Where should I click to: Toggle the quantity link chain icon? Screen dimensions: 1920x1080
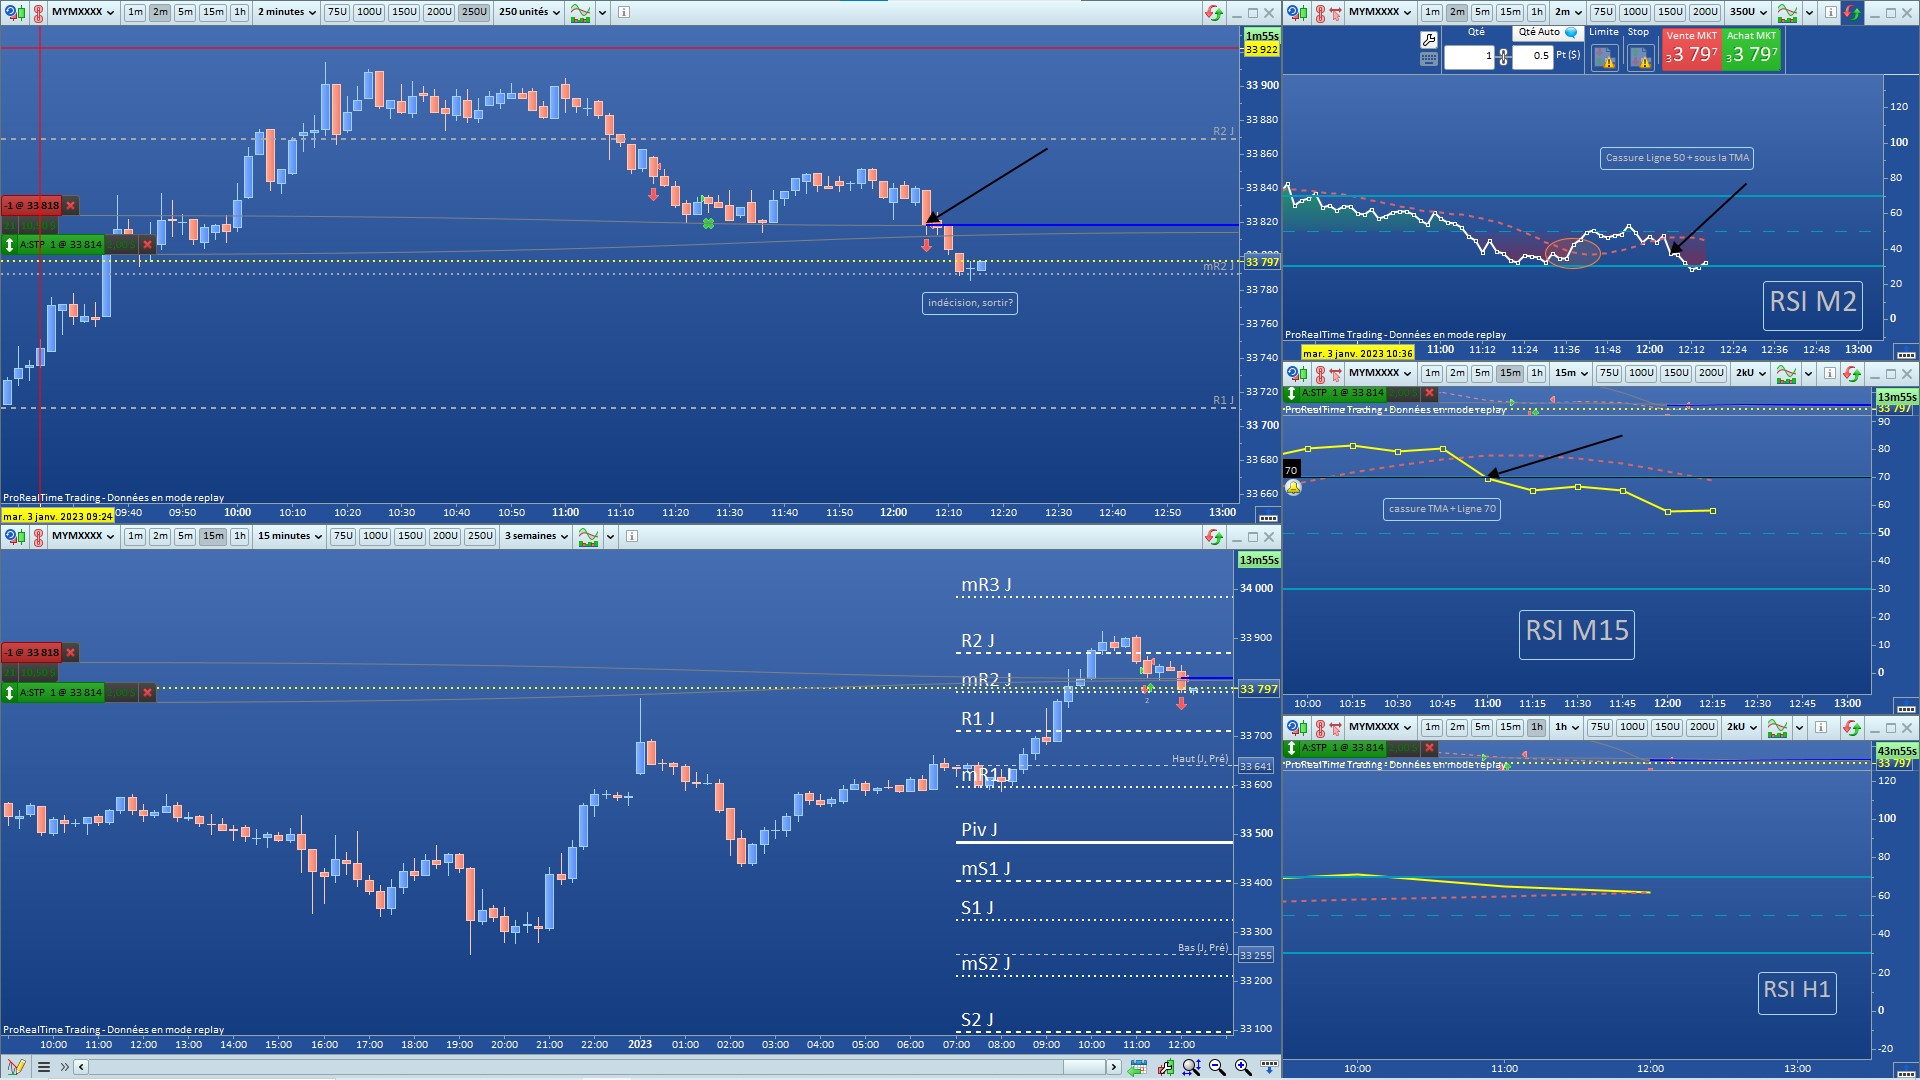click(1503, 57)
